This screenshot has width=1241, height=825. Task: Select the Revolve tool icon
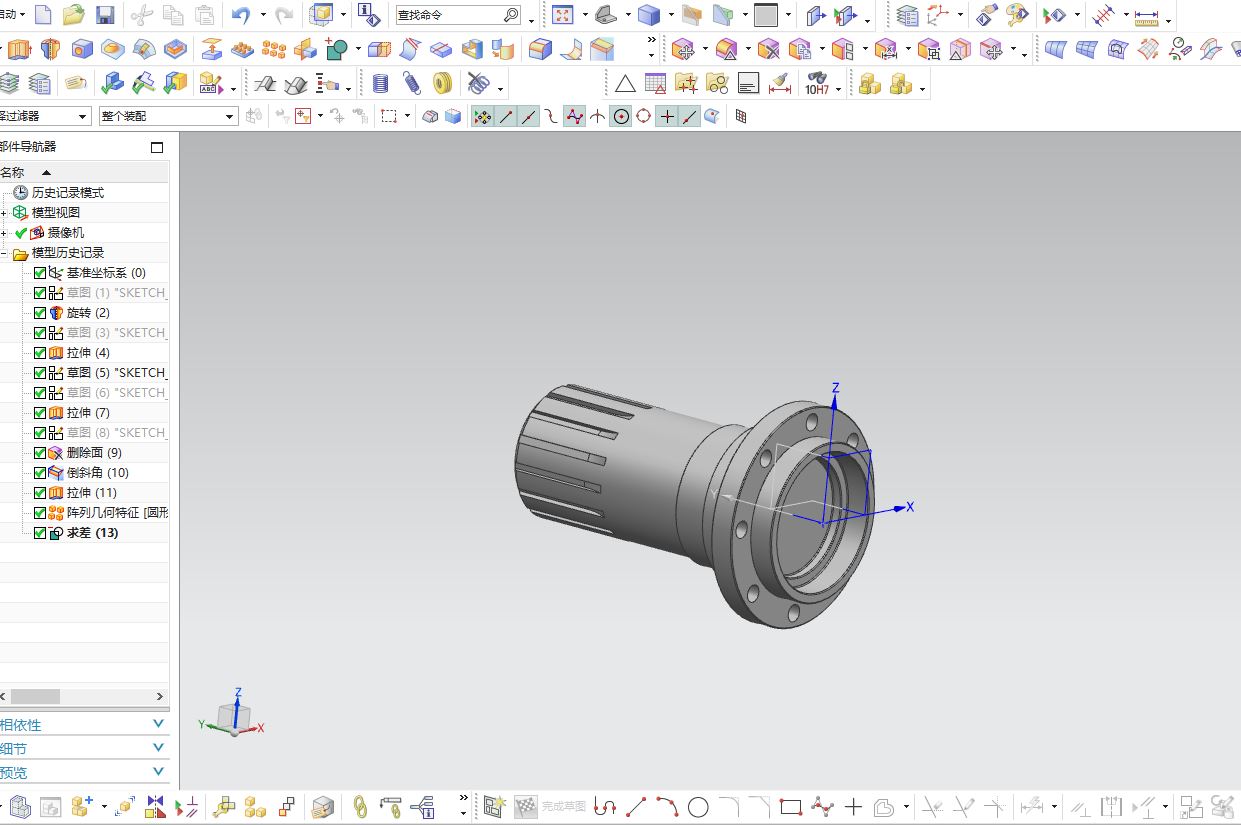pos(50,49)
